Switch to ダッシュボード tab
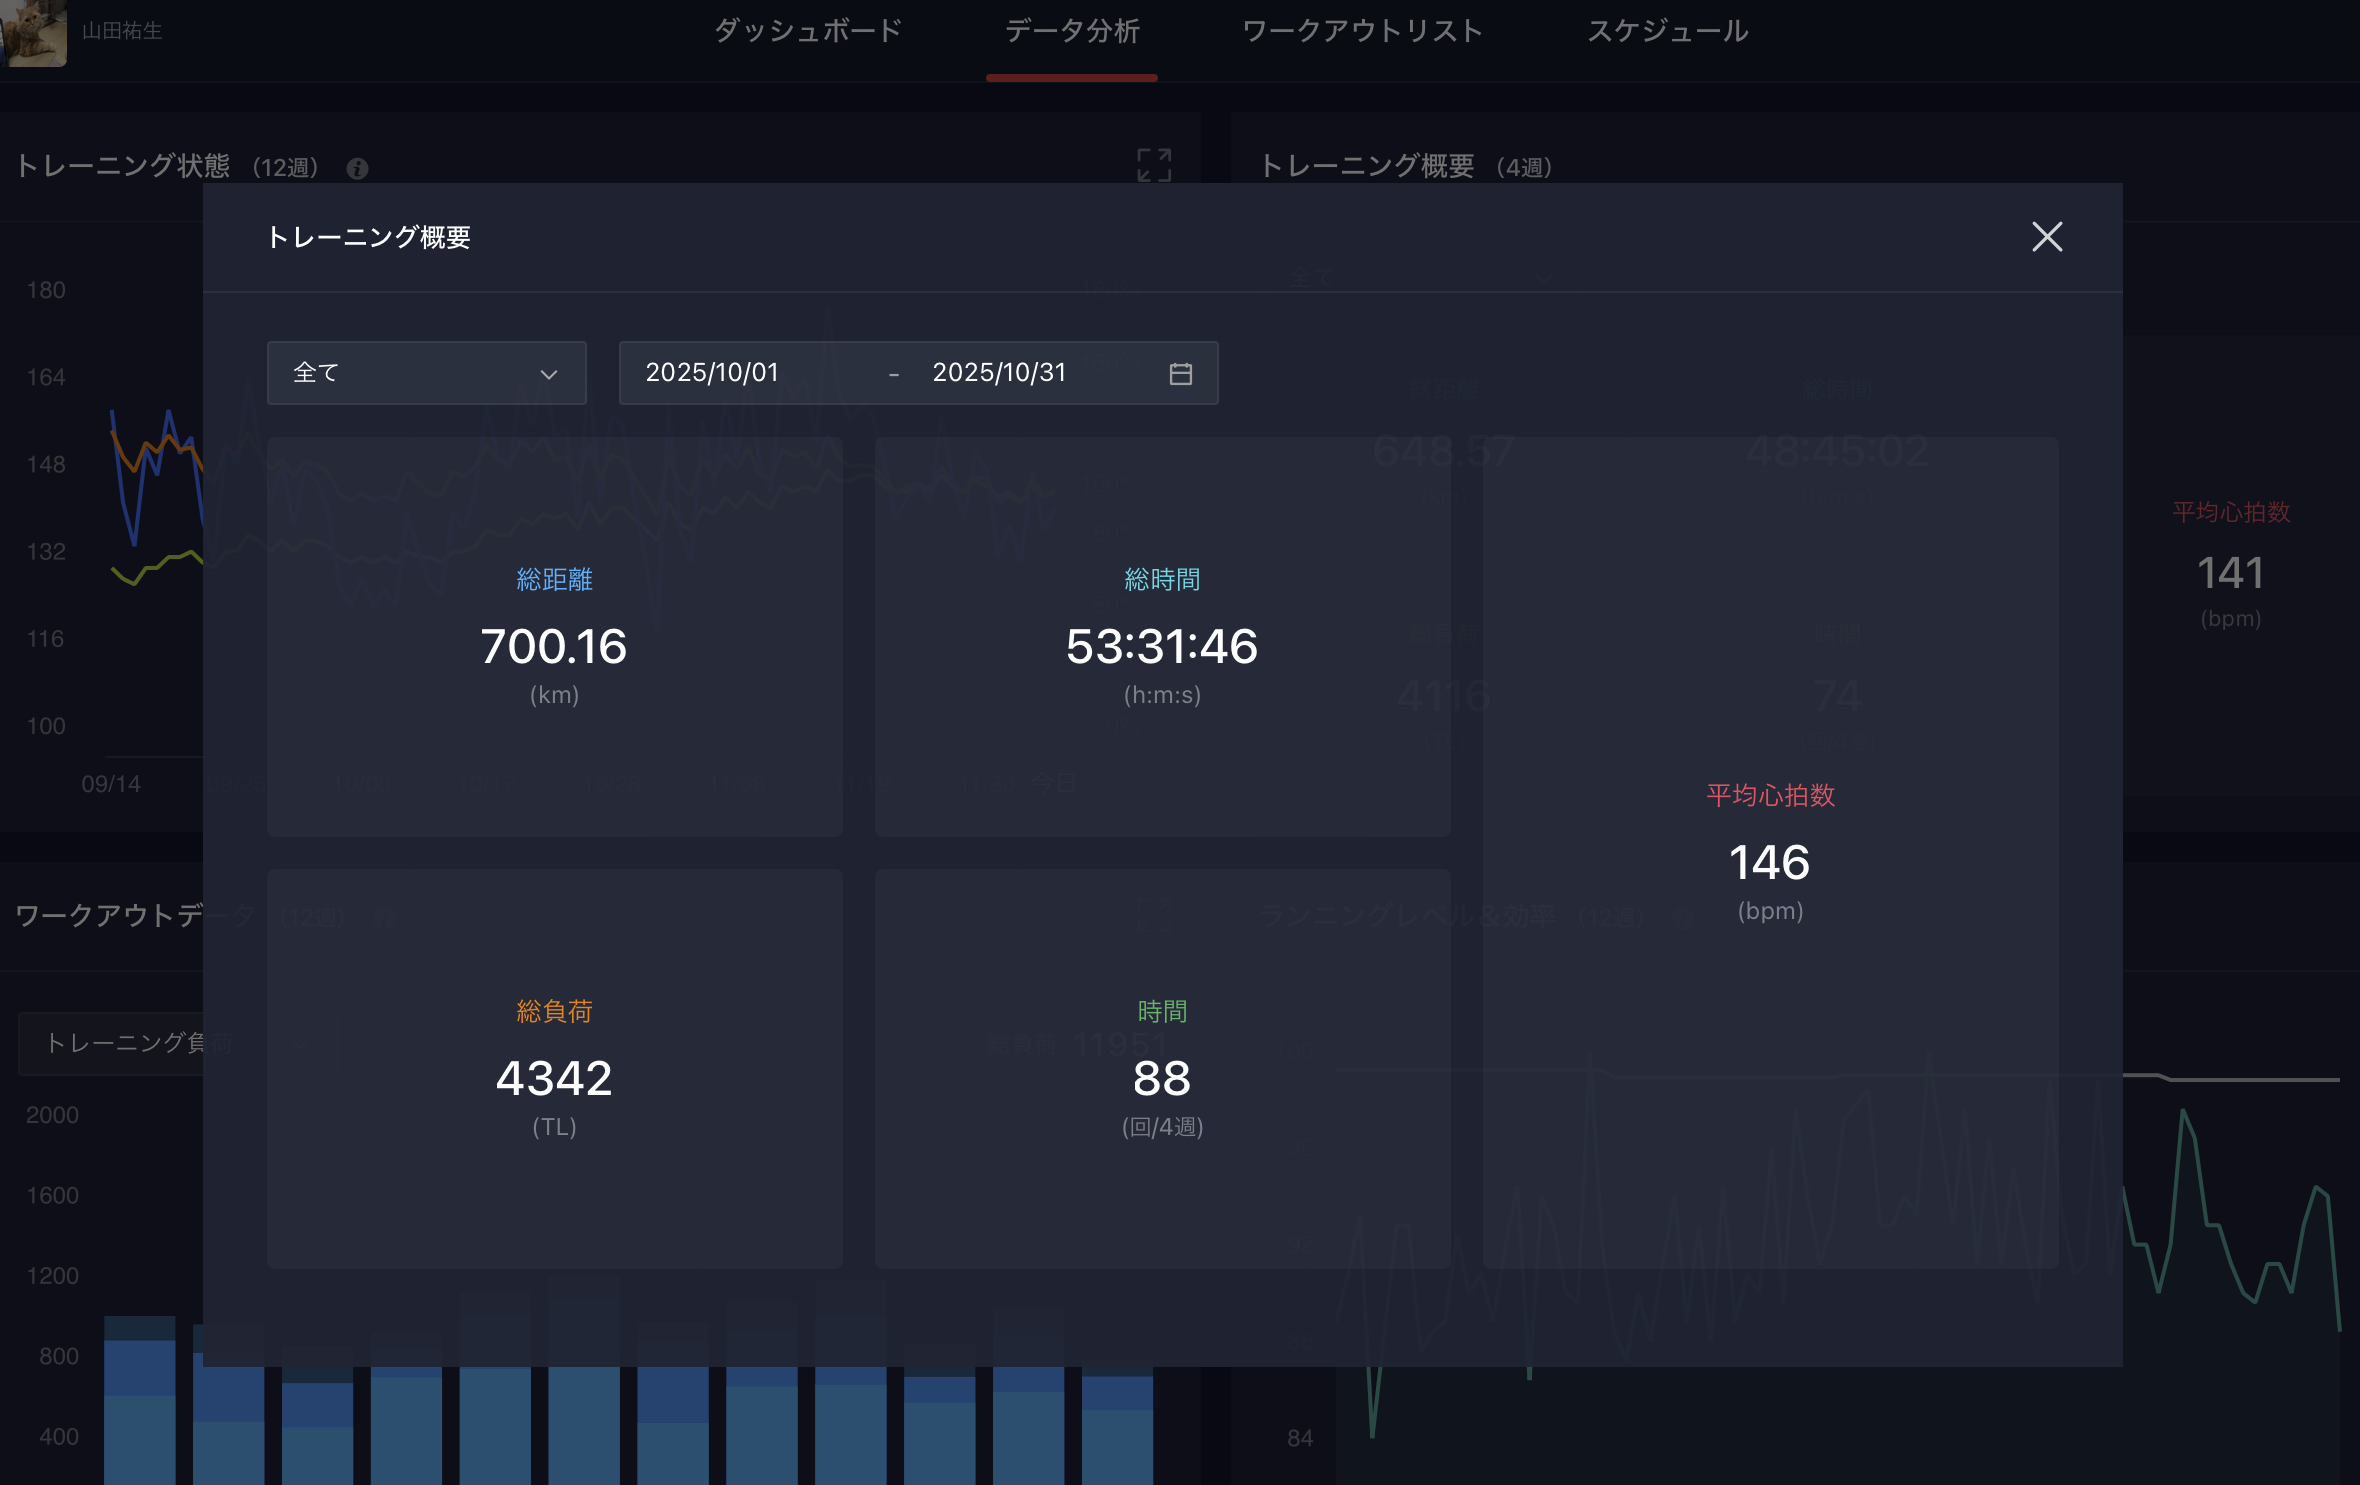Image resolution: width=2360 pixels, height=1485 pixels. click(808, 32)
